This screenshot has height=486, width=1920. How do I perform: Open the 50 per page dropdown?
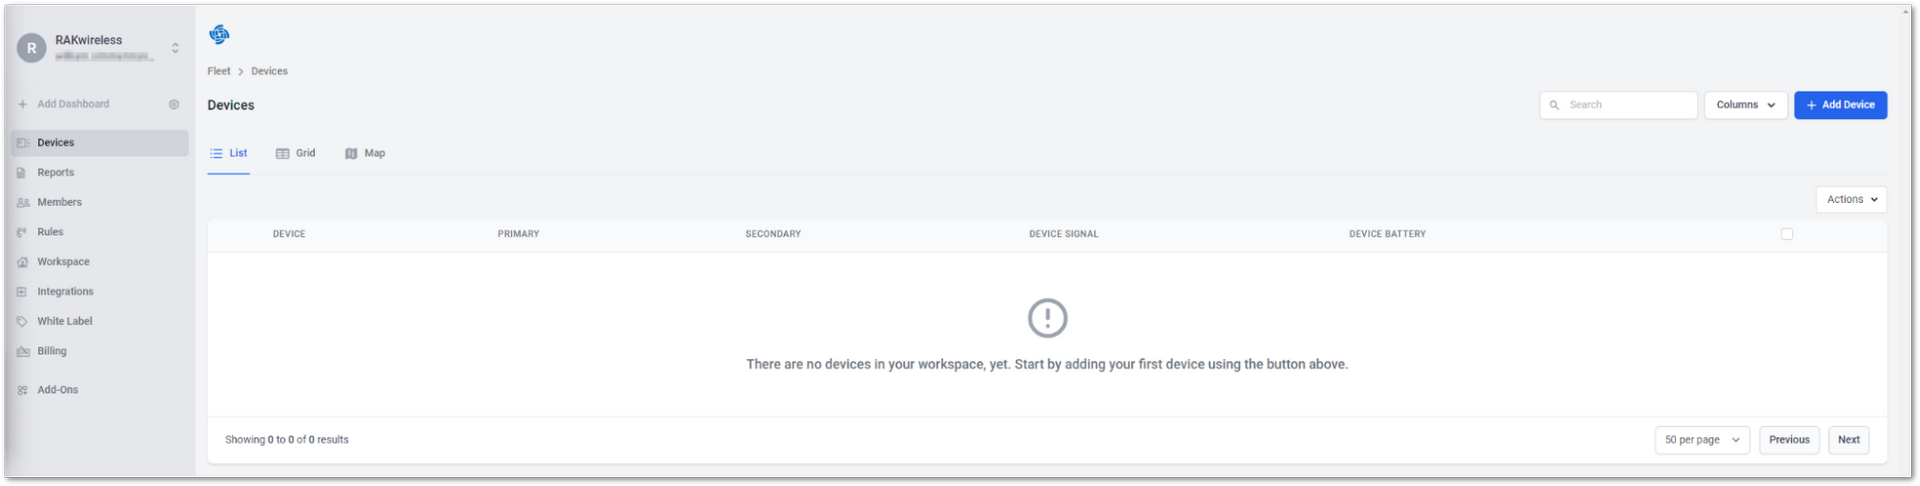[1702, 440]
